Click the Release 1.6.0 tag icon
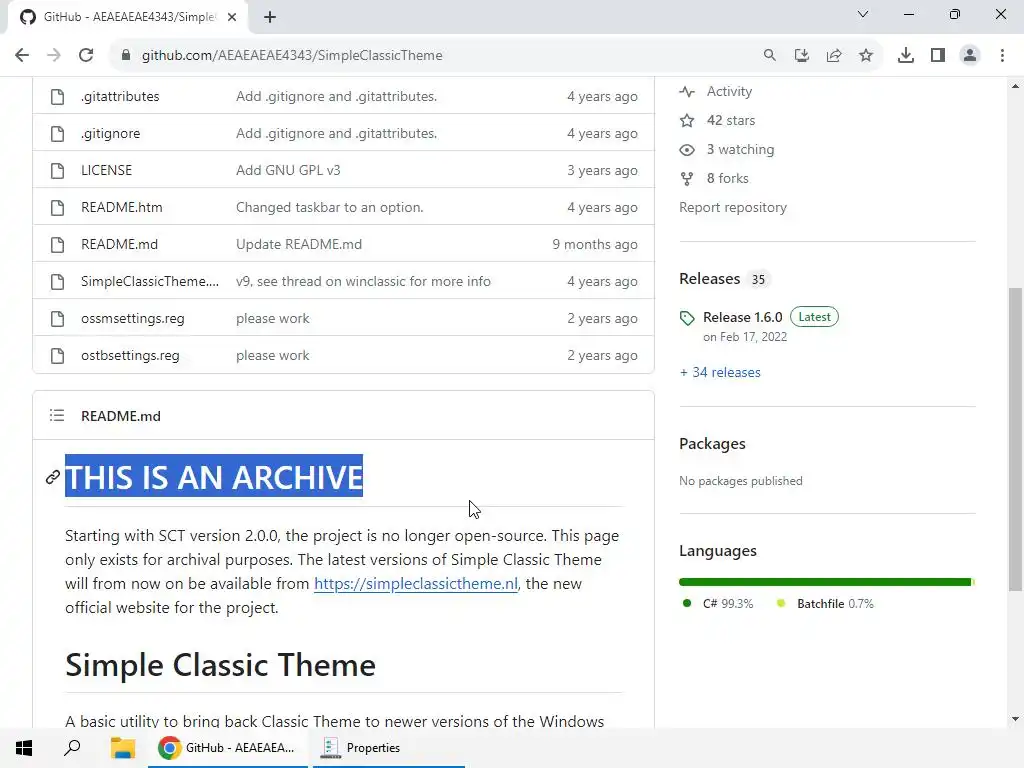The image size is (1024, 768). pyautogui.click(x=687, y=318)
